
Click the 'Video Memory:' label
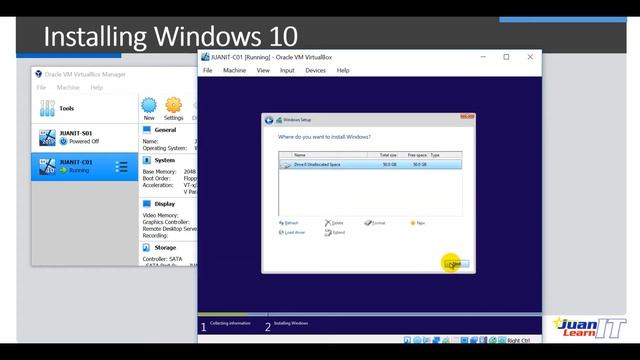160,215
